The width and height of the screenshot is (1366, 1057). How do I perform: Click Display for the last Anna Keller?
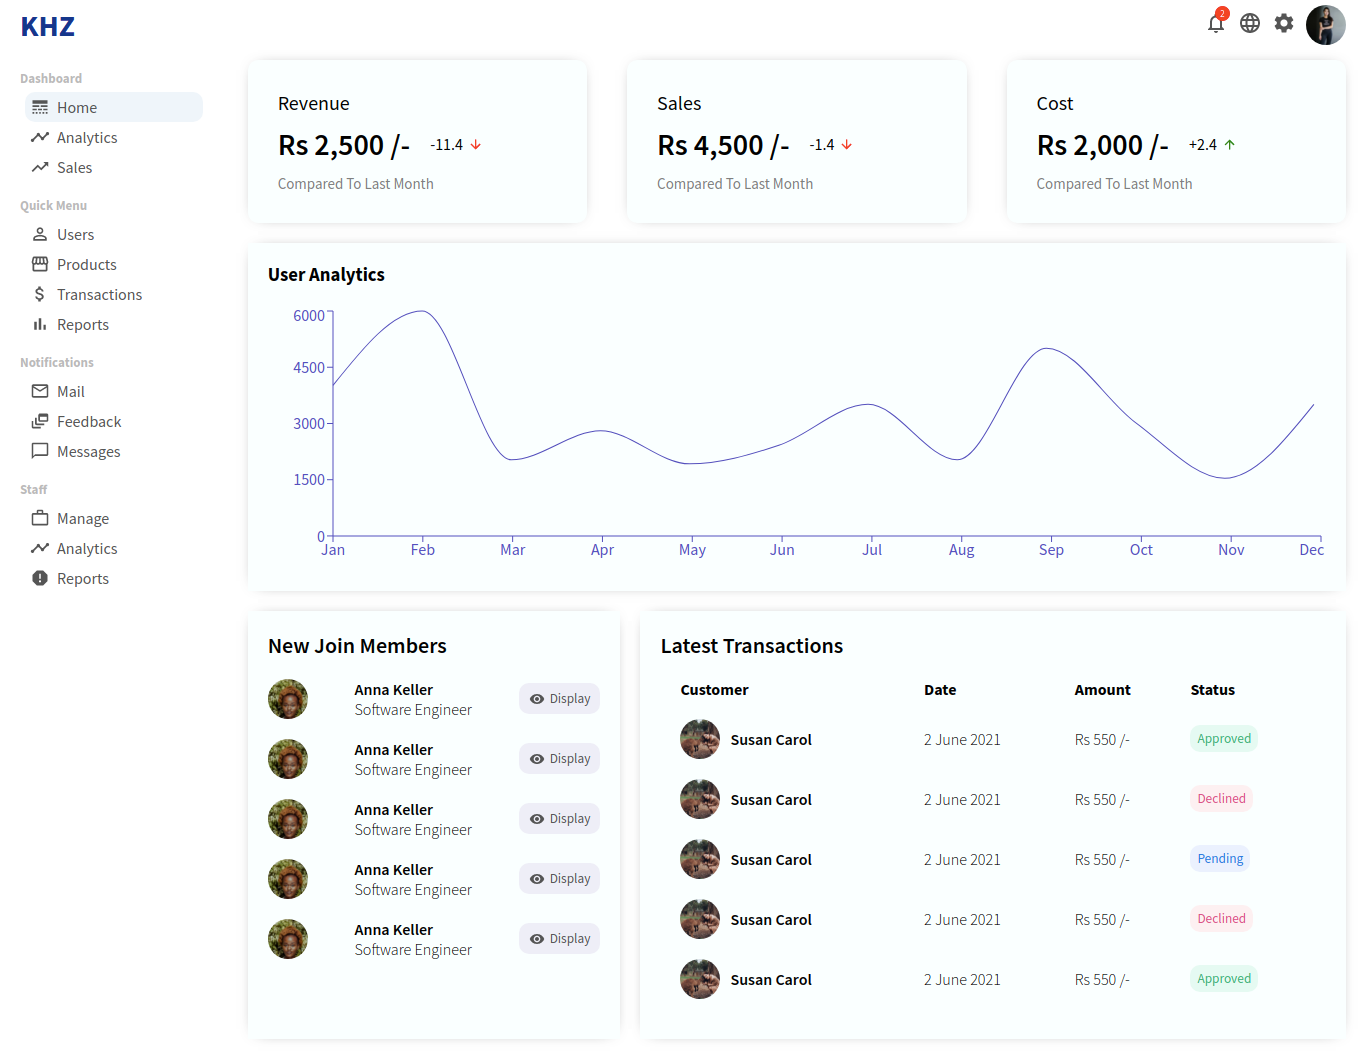559,939
